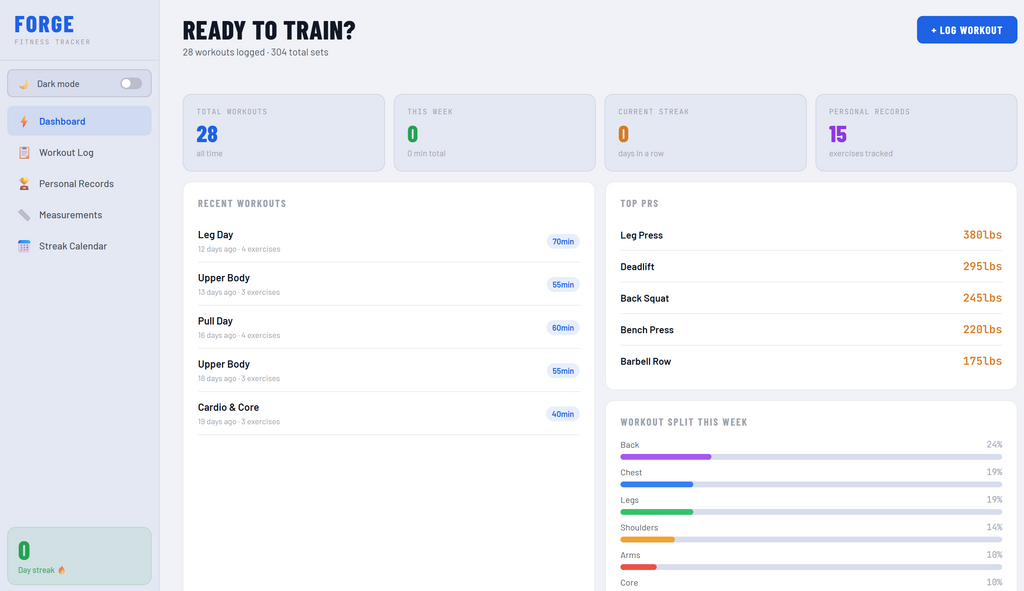The width and height of the screenshot is (1024, 591).
Task: Click the 295lbs Deadlift value
Action: [x=982, y=266]
